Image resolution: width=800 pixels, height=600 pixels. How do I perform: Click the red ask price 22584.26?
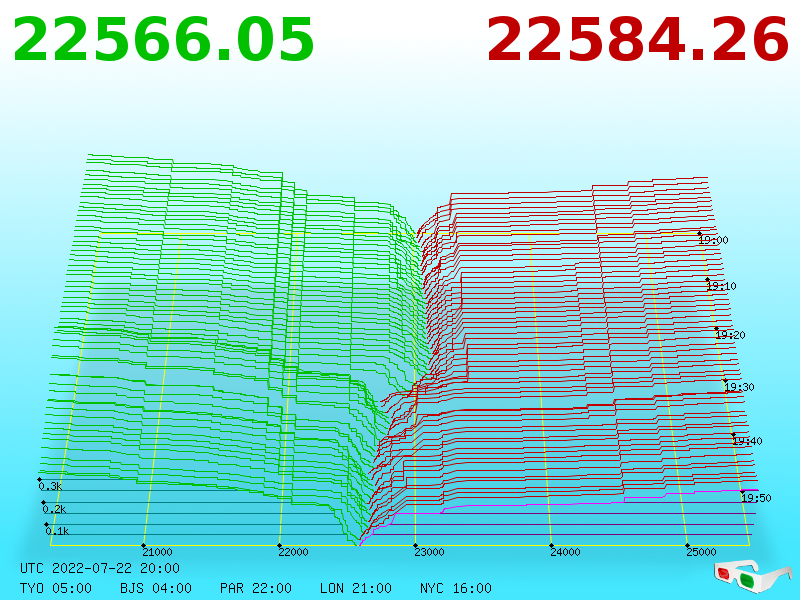click(638, 40)
